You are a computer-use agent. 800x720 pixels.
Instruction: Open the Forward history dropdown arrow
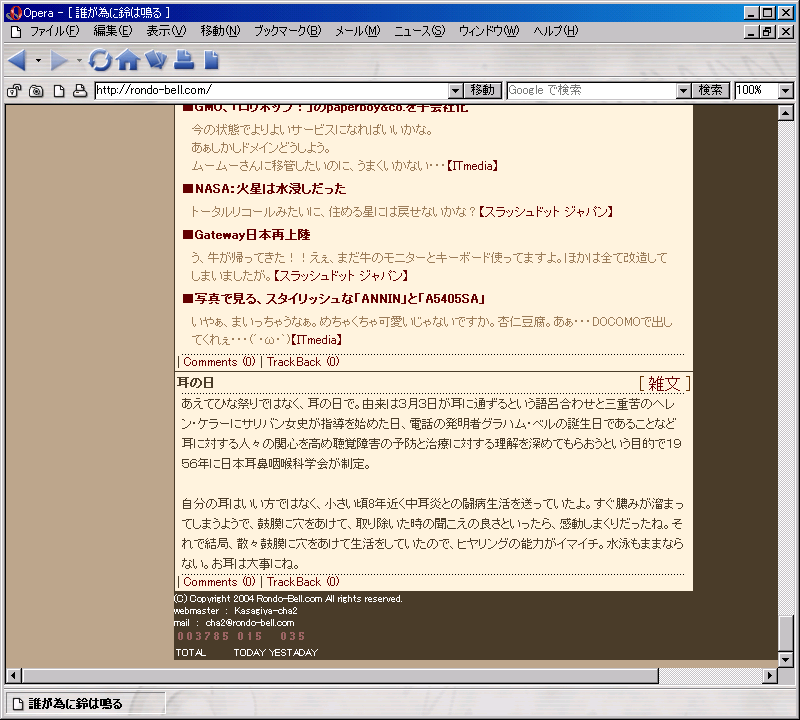point(79,61)
